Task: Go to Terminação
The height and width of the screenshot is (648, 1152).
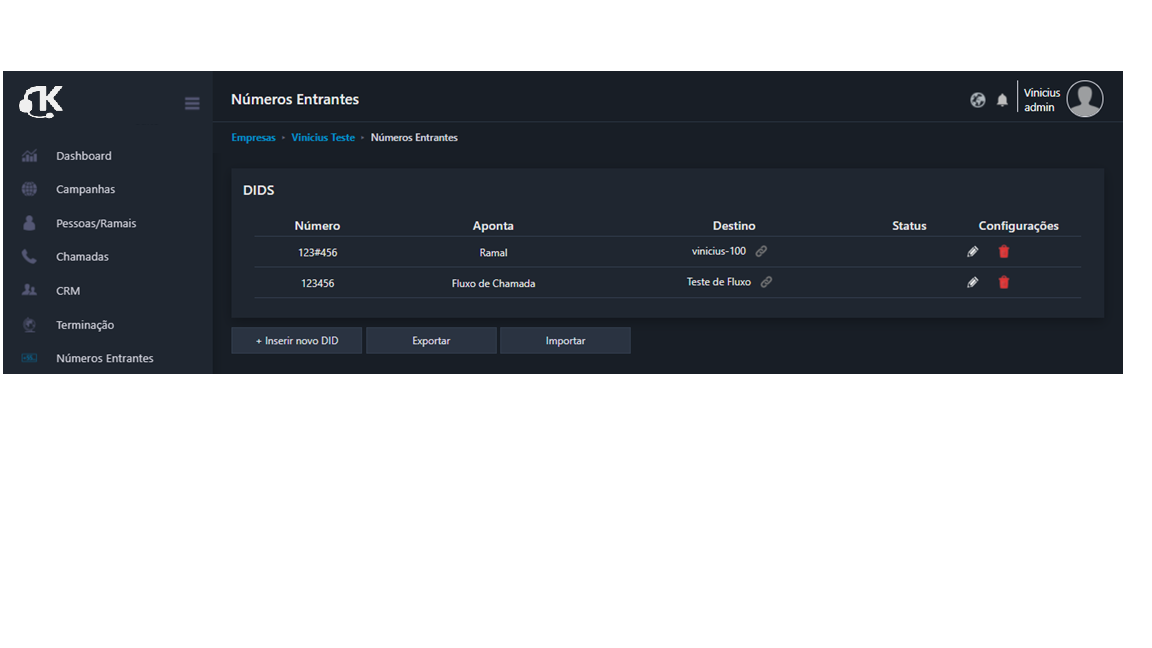Action: pyautogui.click(x=84, y=325)
